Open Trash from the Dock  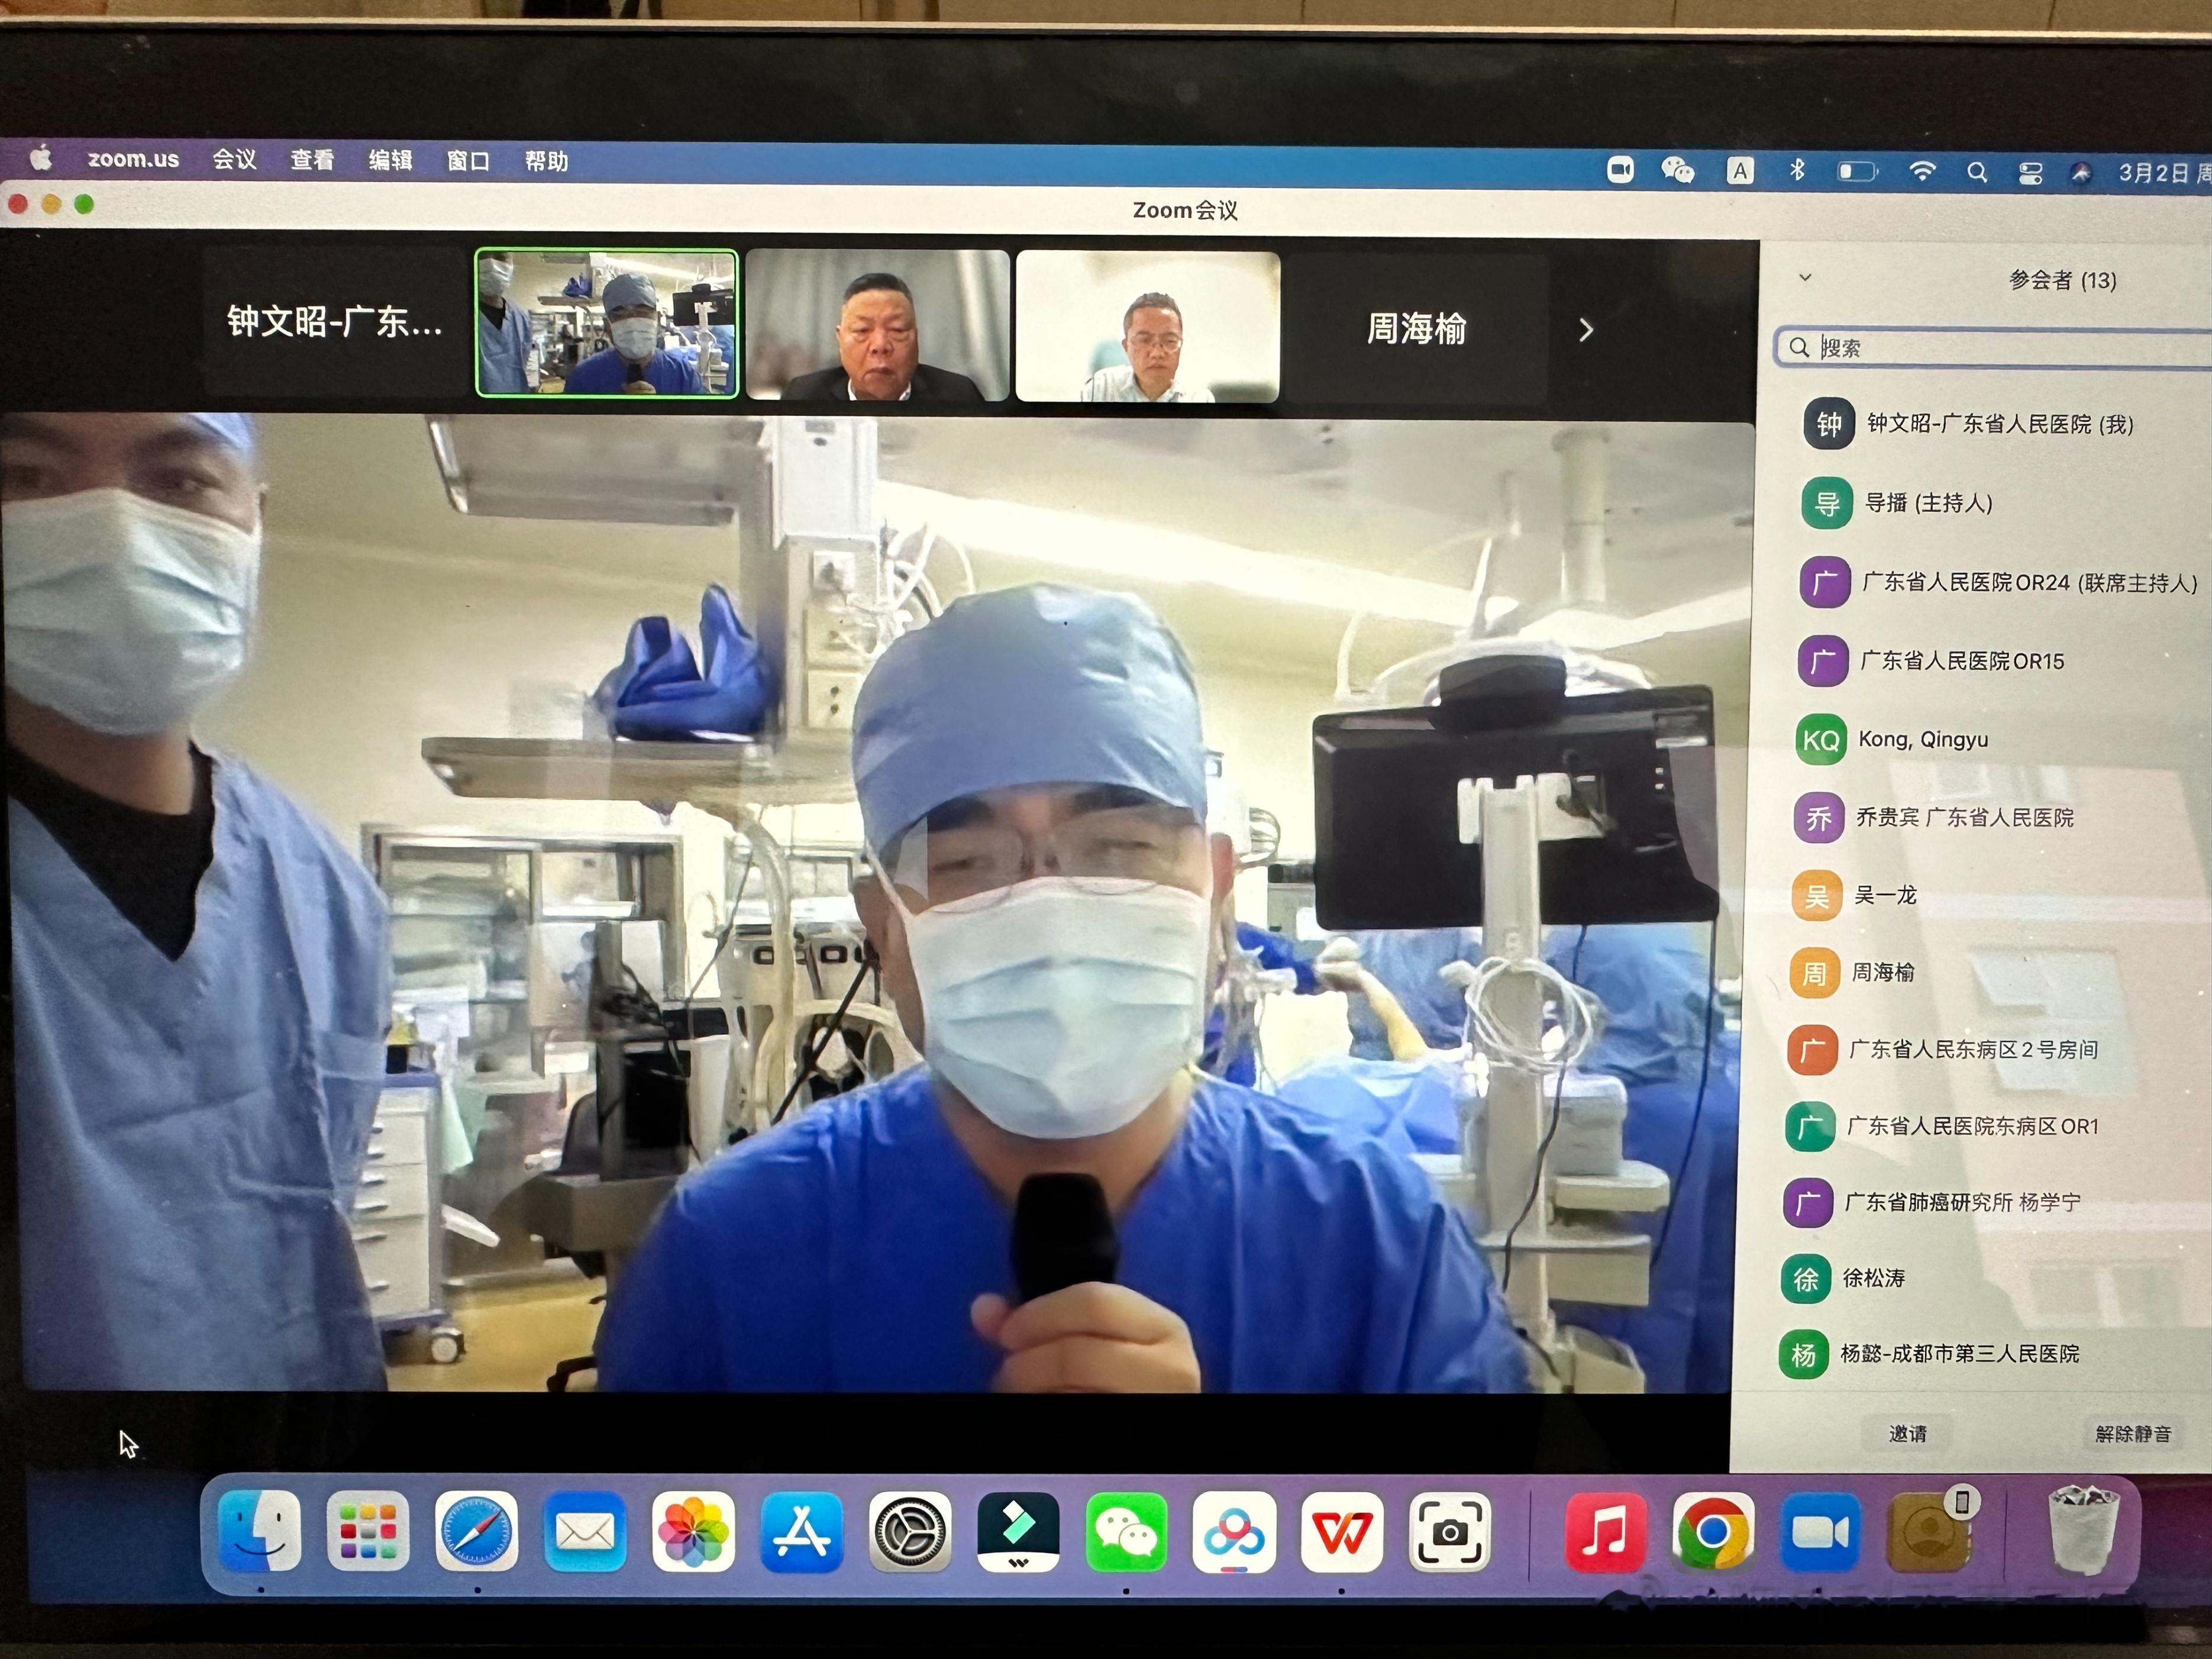click(x=2084, y=1530)
